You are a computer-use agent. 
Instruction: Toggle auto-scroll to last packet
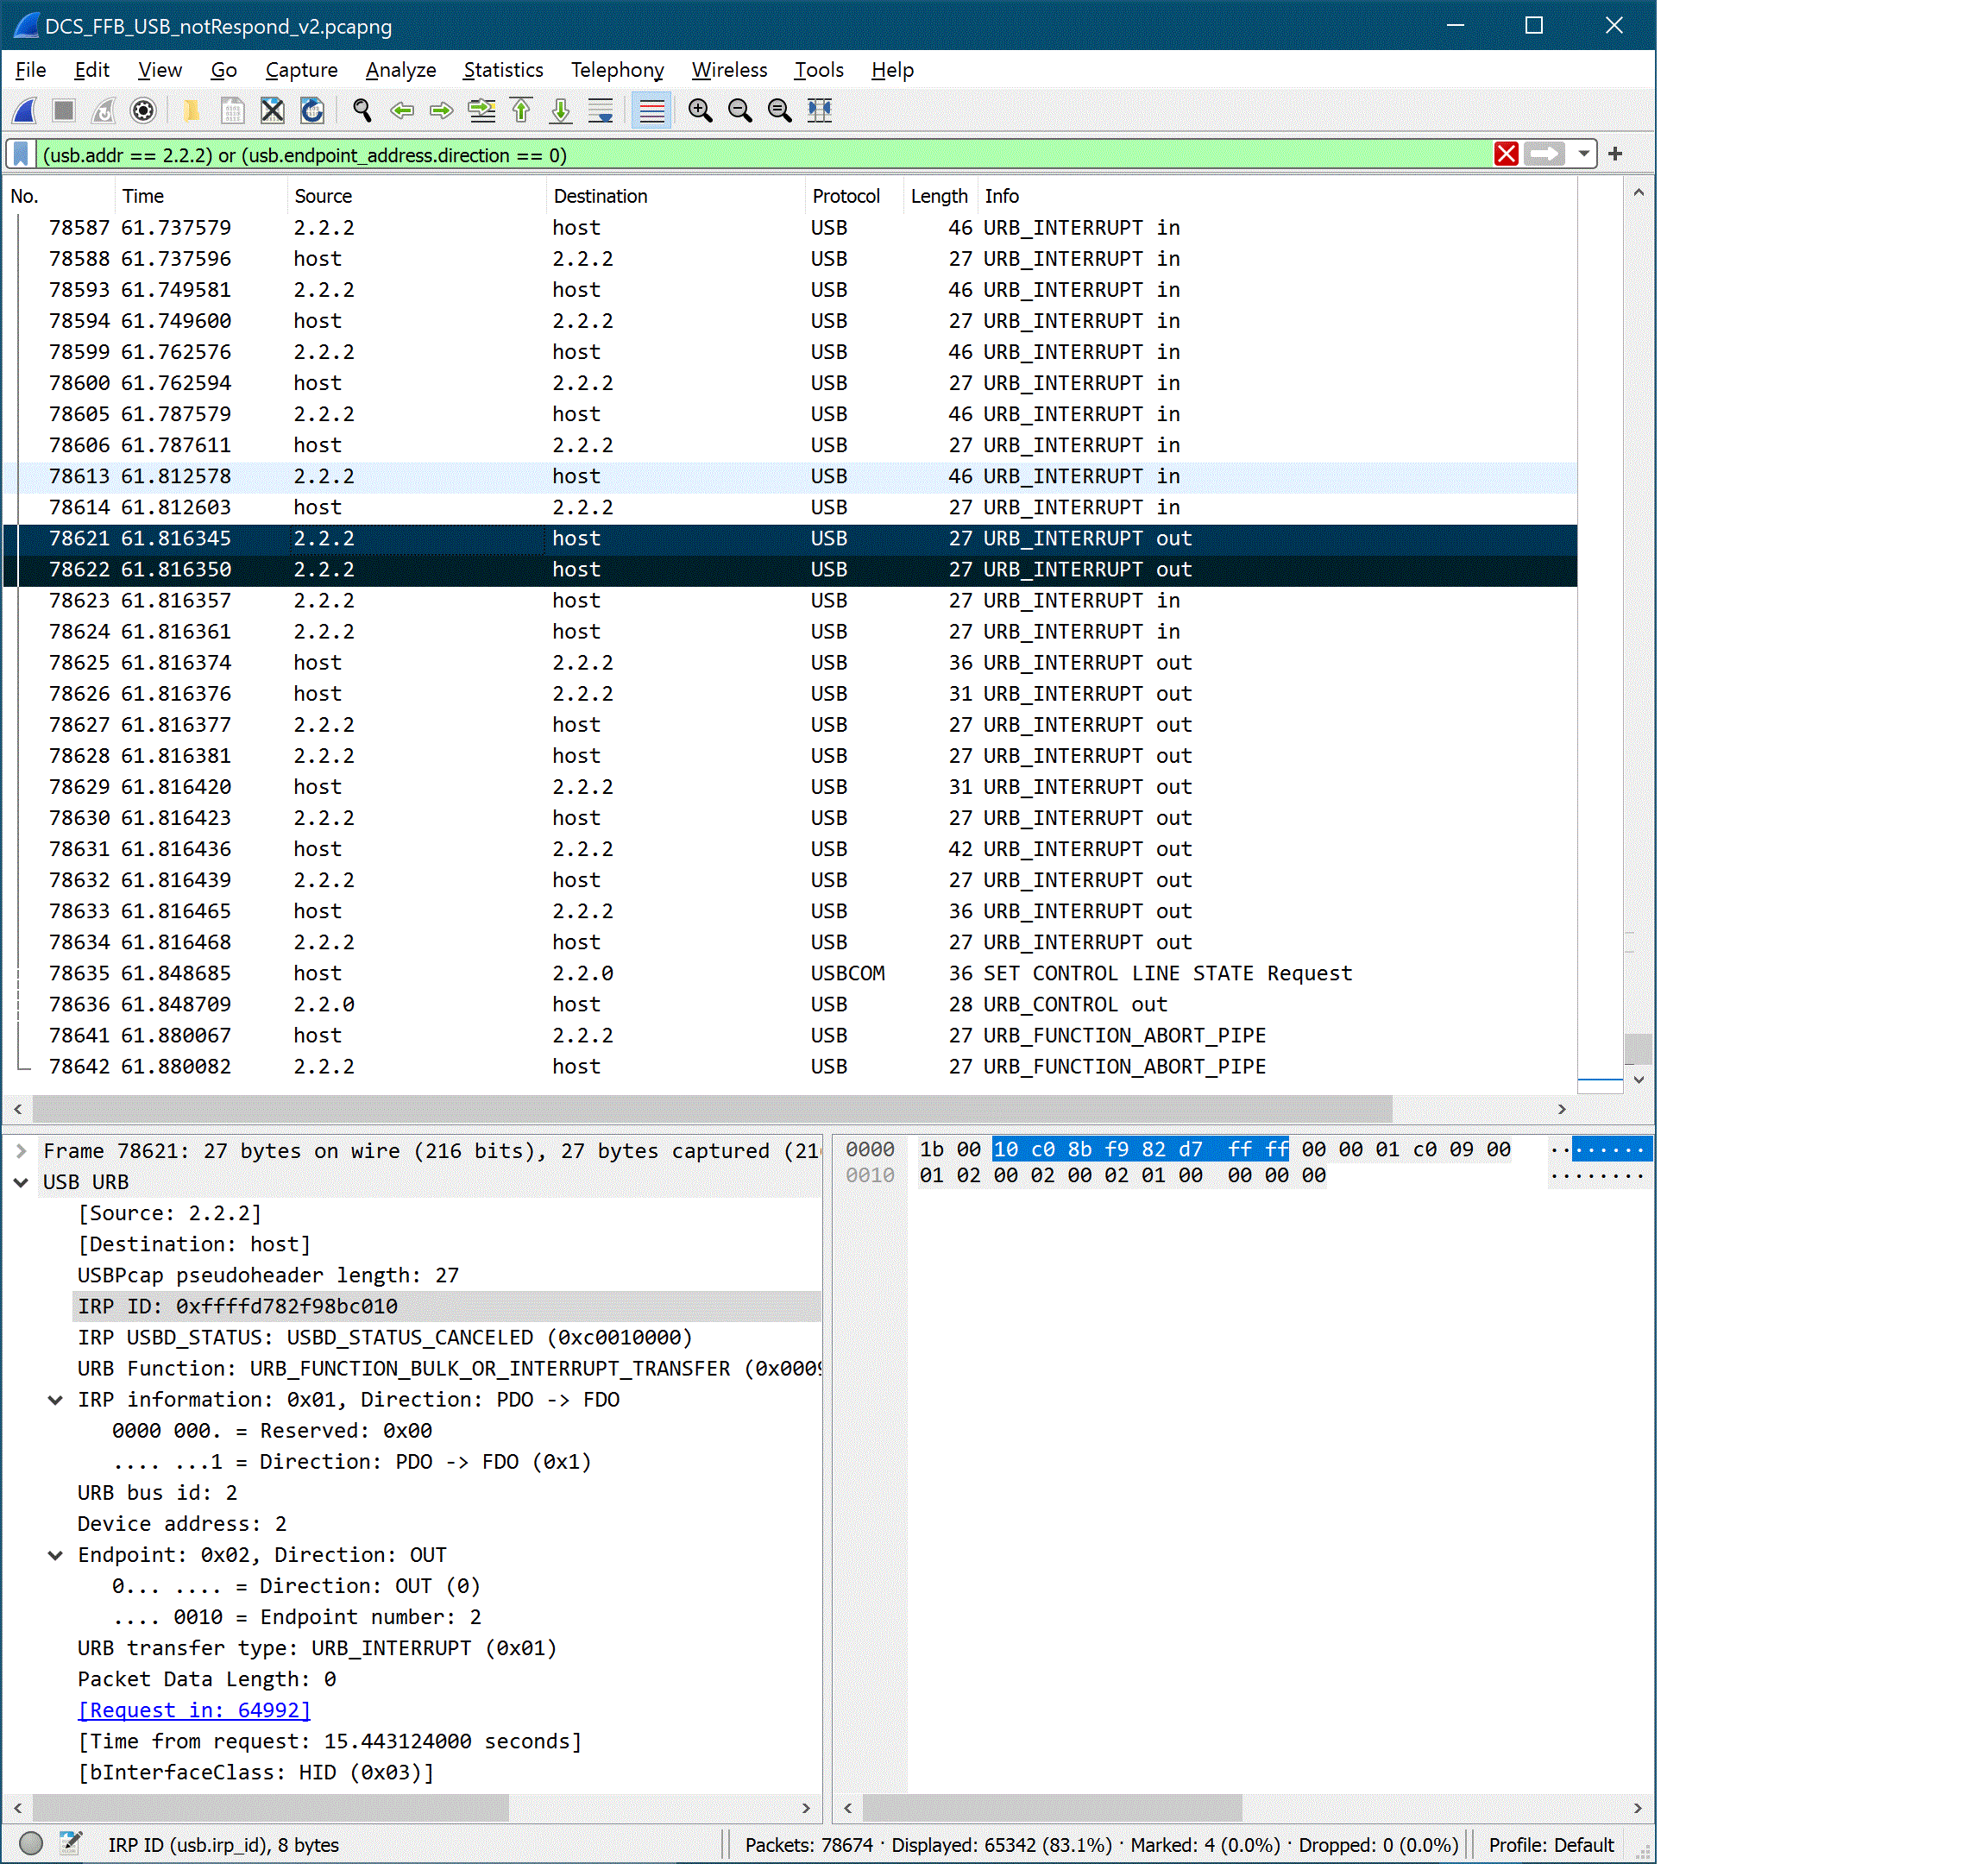tap(601, 110)
